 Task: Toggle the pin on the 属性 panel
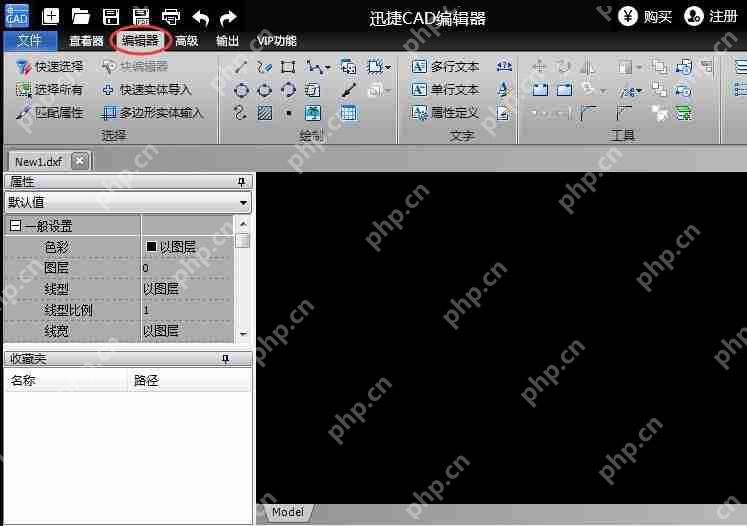[242, 182]
